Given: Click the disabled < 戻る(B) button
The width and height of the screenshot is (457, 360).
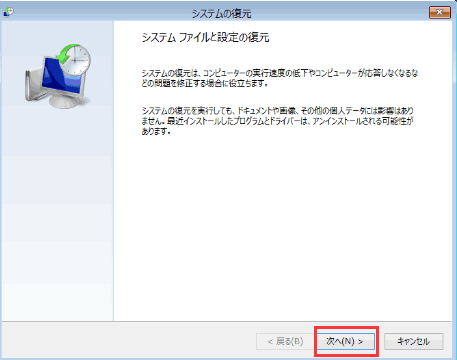Looking at the screenshot, I should pos(285,341).
